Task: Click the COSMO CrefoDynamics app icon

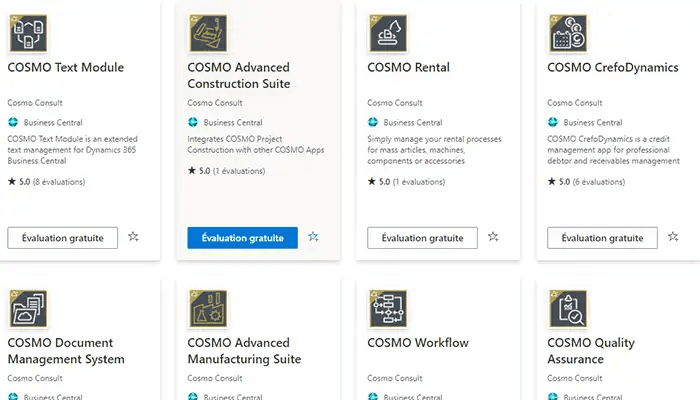Action: [567, 33]
